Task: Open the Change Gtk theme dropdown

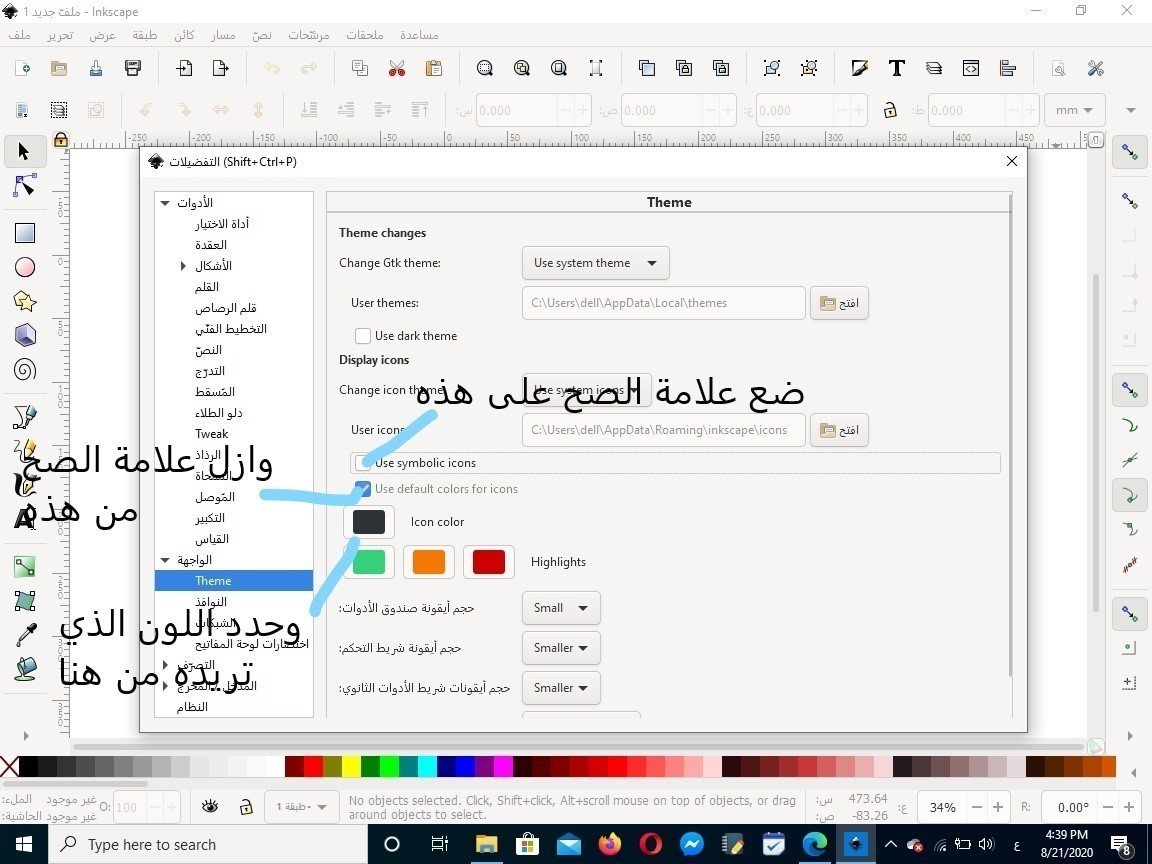Action: [x=595, y=263]
